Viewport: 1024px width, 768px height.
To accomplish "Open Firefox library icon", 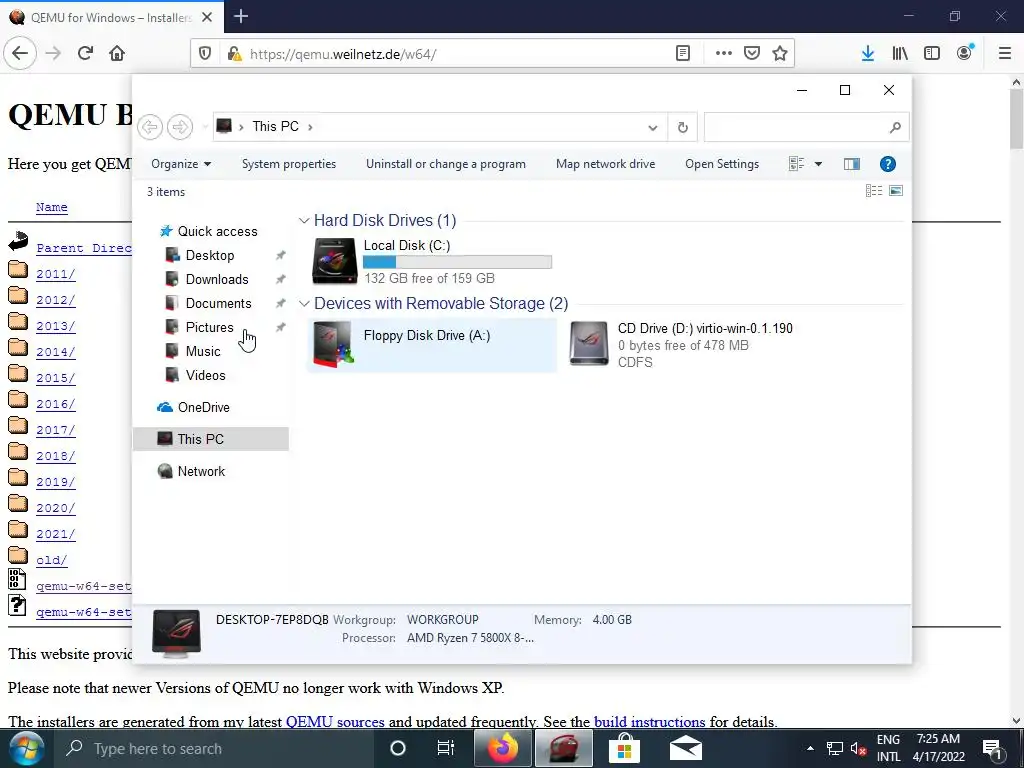I will point(900,54).
